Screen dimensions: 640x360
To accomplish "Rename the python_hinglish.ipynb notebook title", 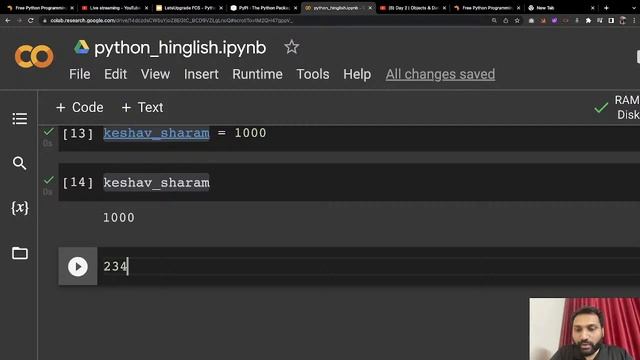I will point(180,48).
